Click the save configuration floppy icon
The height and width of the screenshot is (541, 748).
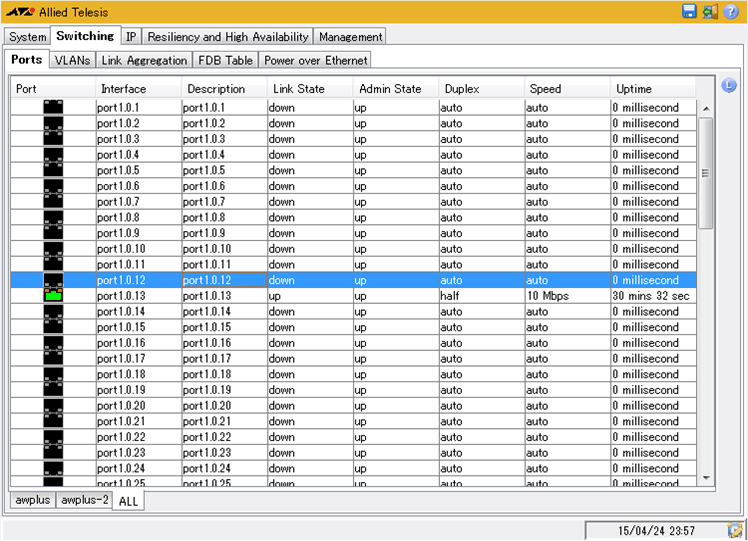tap(690, 11)
